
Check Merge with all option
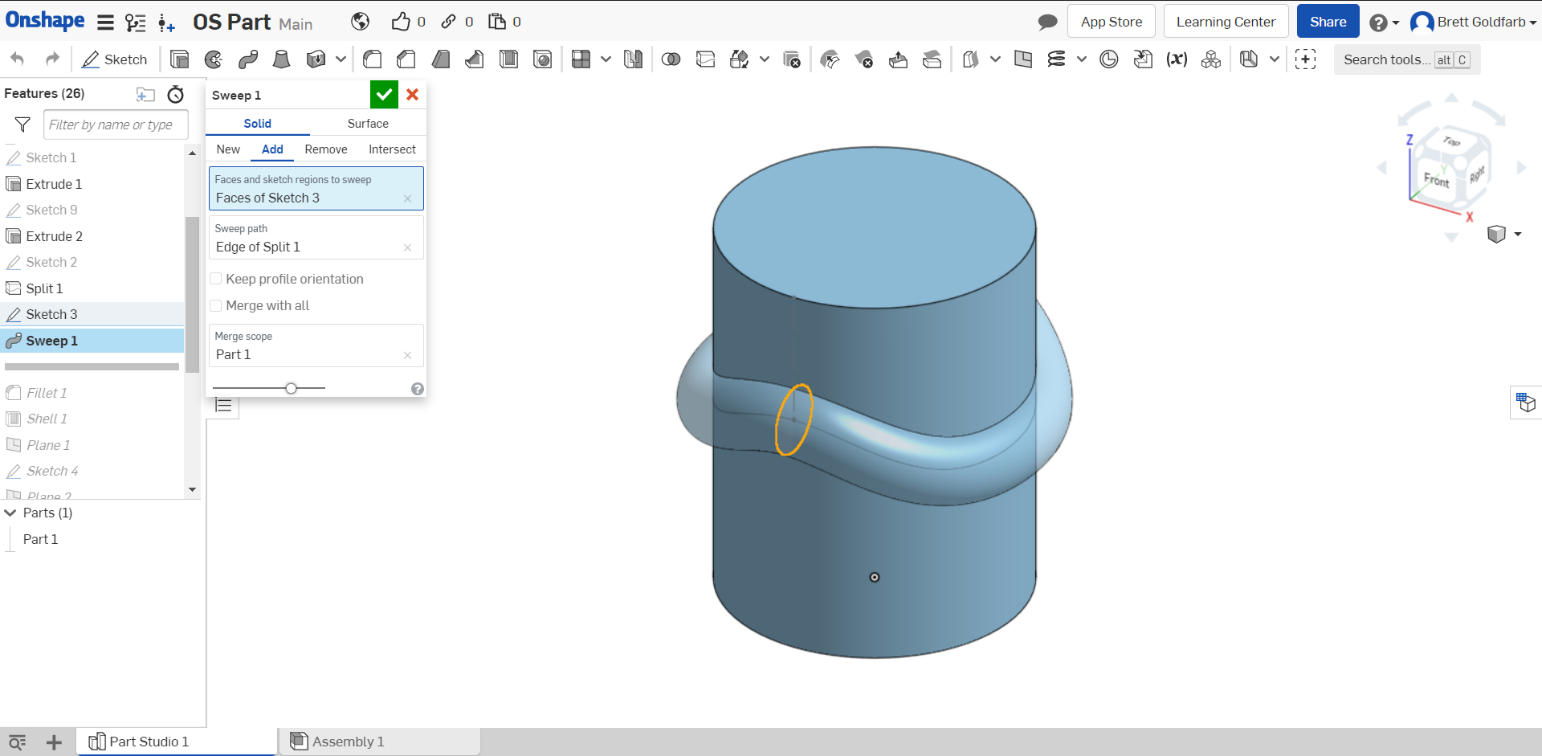(216, 305)
